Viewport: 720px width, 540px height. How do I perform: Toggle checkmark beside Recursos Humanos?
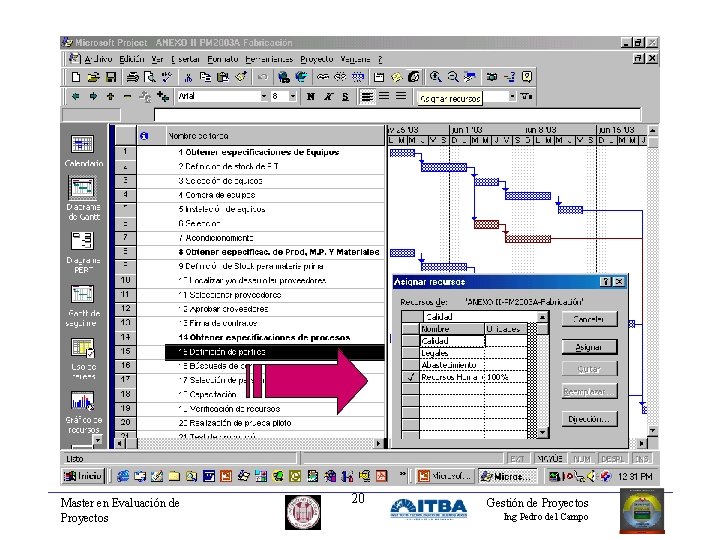click(x=411, y=377)
